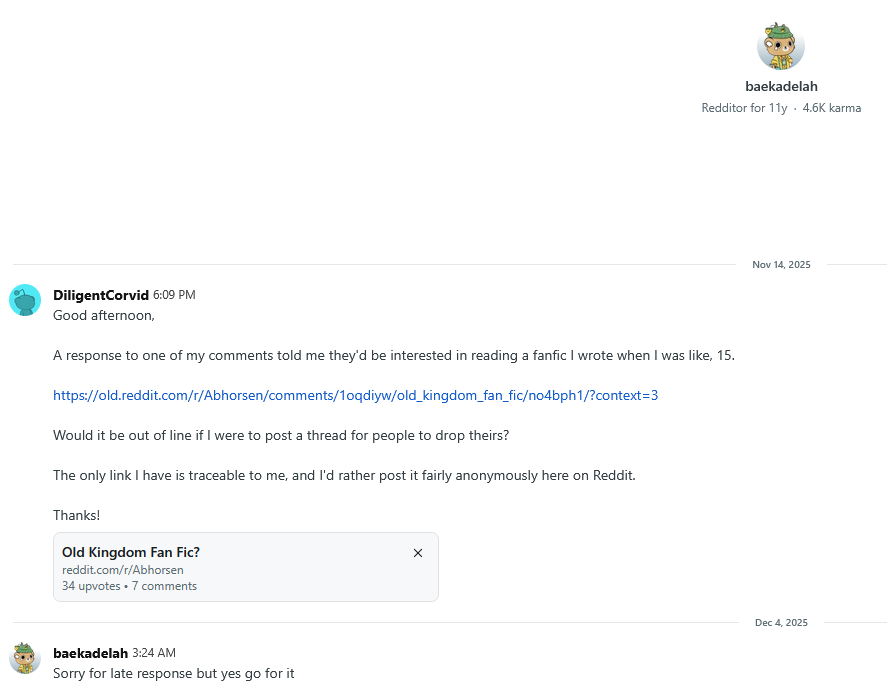Image resolution: width=887 pixels, height=693 pixels.
Task: Click the baekadelah username under the top avatar
Action: tap(781, 86)
